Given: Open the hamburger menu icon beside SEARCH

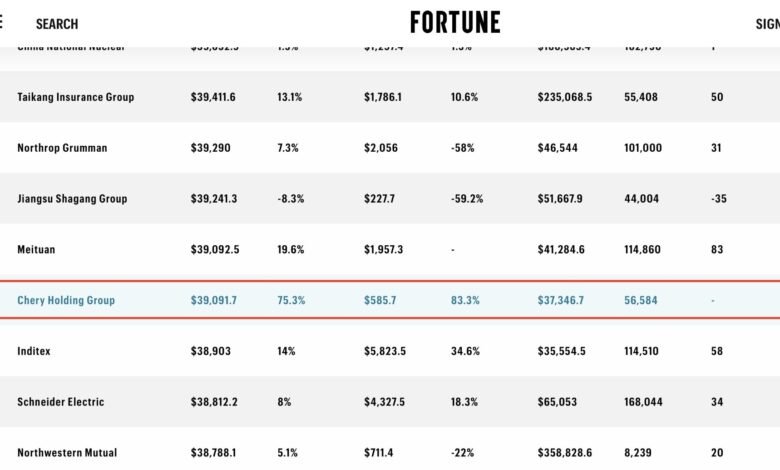Looking at the screenshot, I should (x=1, y=22).
